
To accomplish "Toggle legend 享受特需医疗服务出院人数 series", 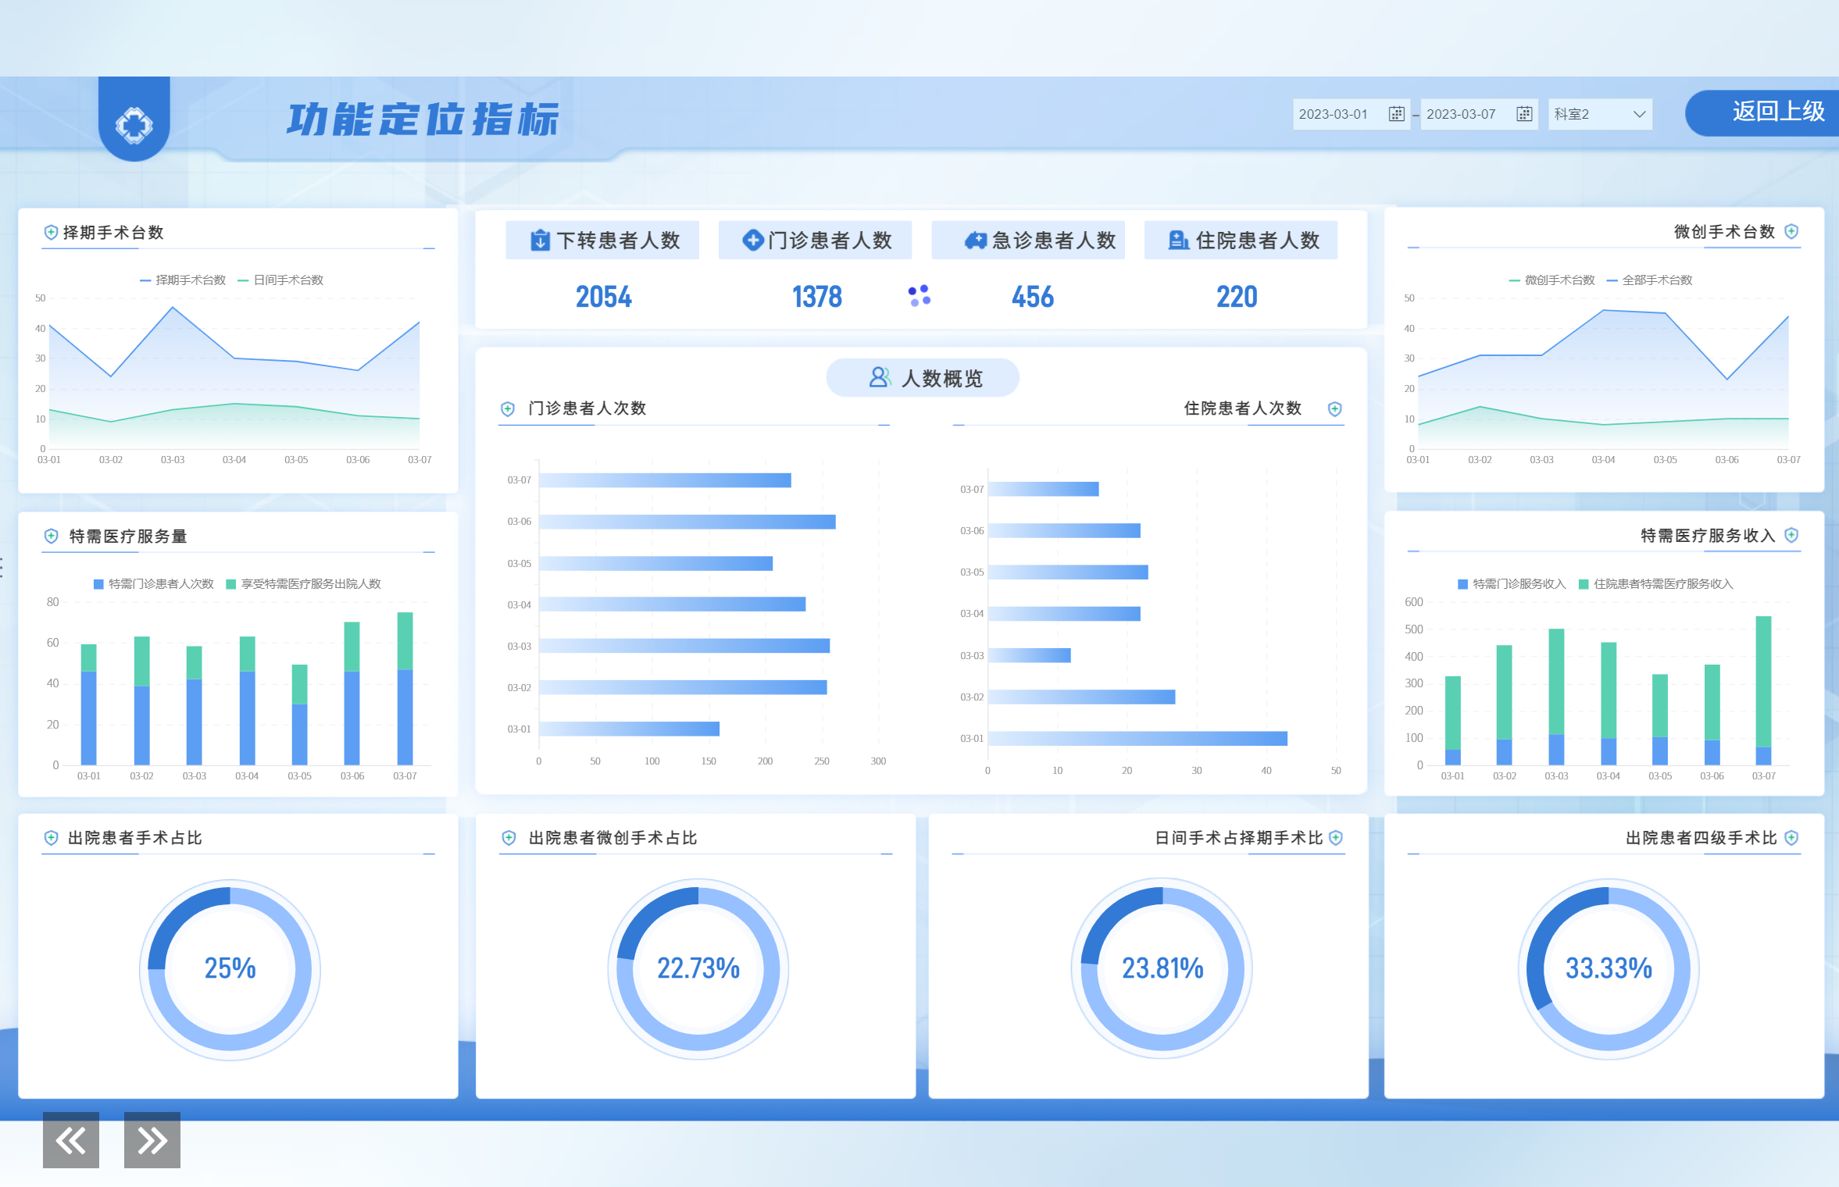I will (304, 584).
